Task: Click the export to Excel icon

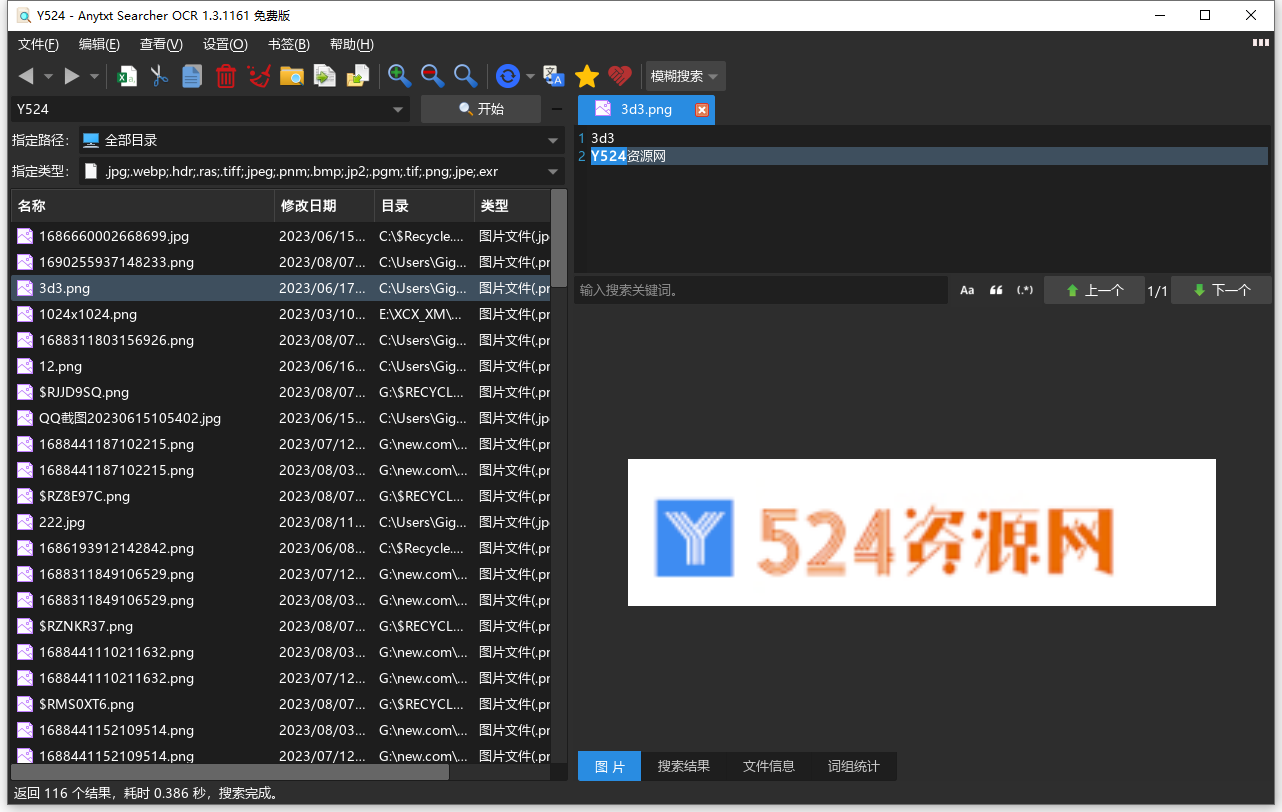Action: (x=127, y=76)
